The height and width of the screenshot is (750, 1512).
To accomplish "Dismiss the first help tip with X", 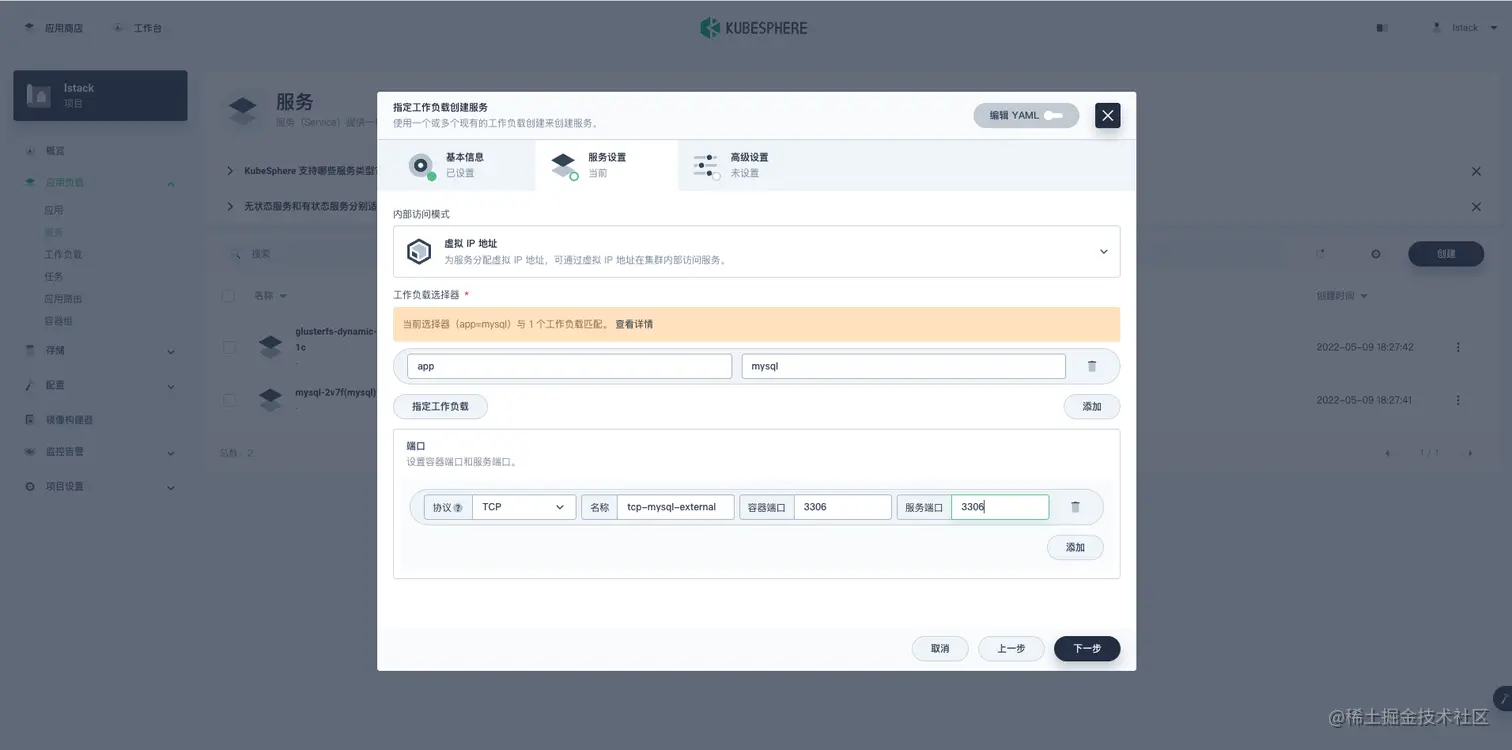I will pos(1476,171).
